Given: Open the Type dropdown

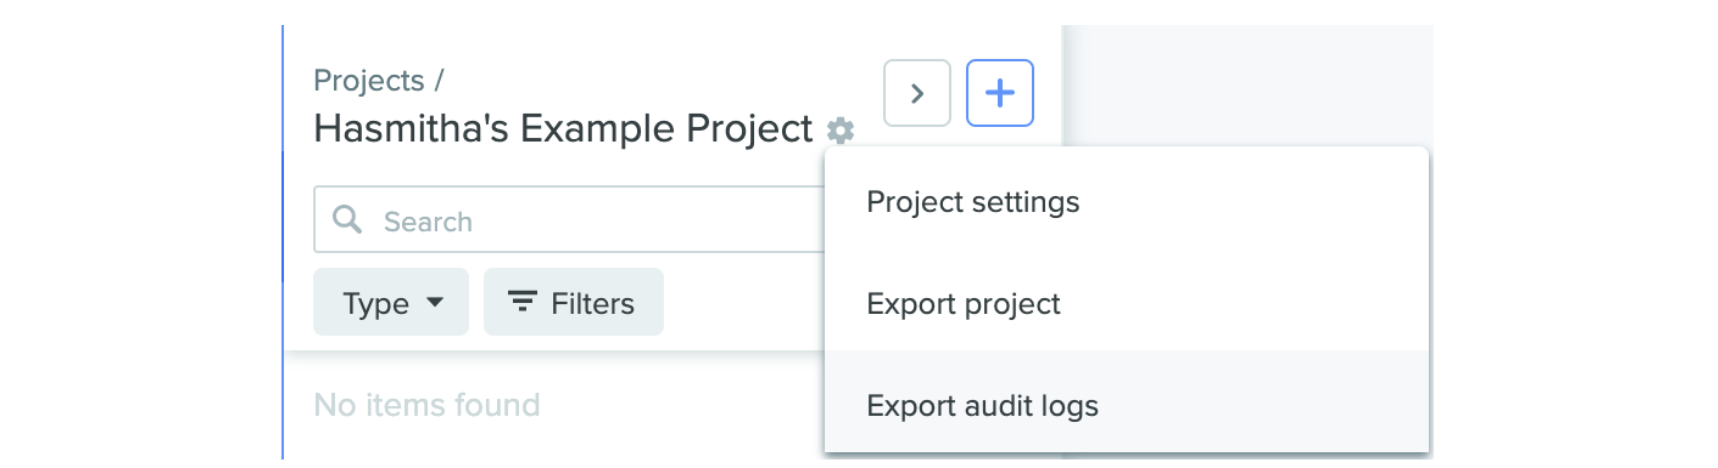Looking at the screenshot, I should coord(390,302).
